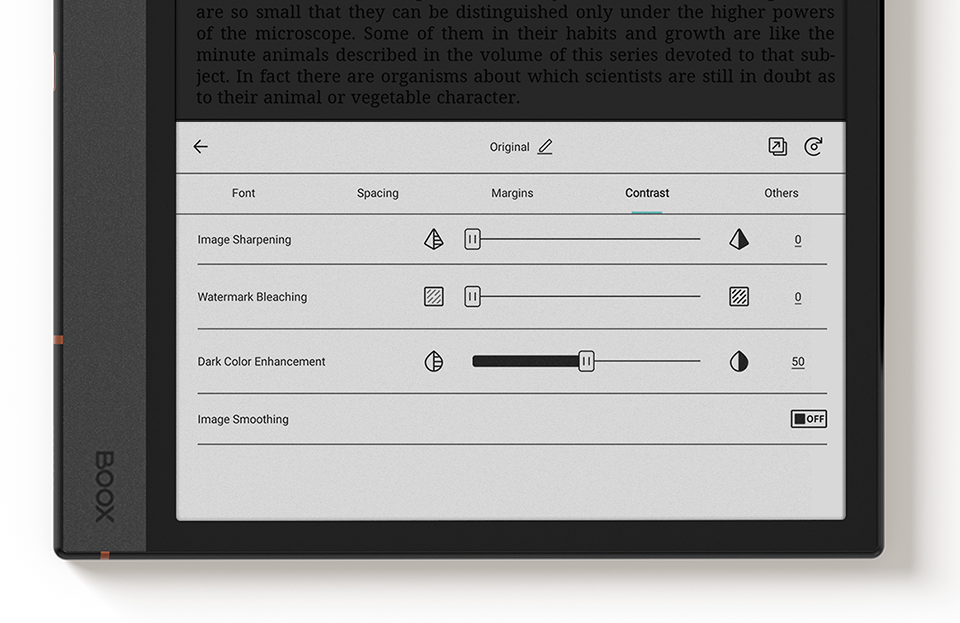Image resolution: width=960 pixels, height=623 pixels.
Task: Toggle Image Smoothing on
Action: pyautogui.click(x=808, y=419)
